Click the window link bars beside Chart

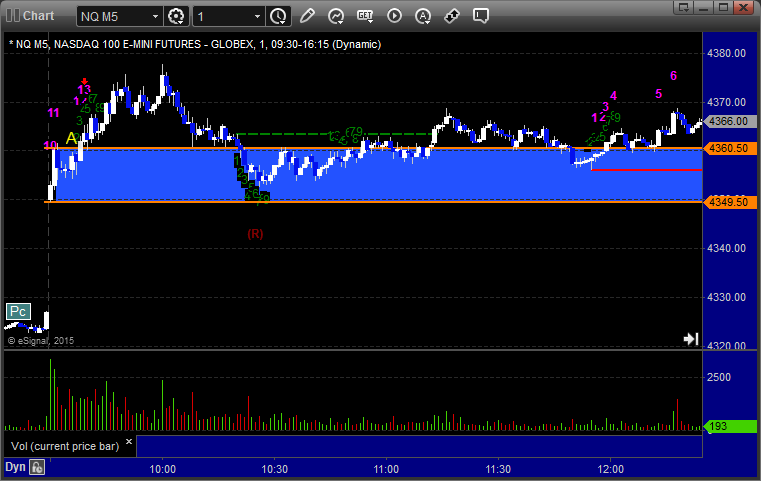(x=13, y=16)
